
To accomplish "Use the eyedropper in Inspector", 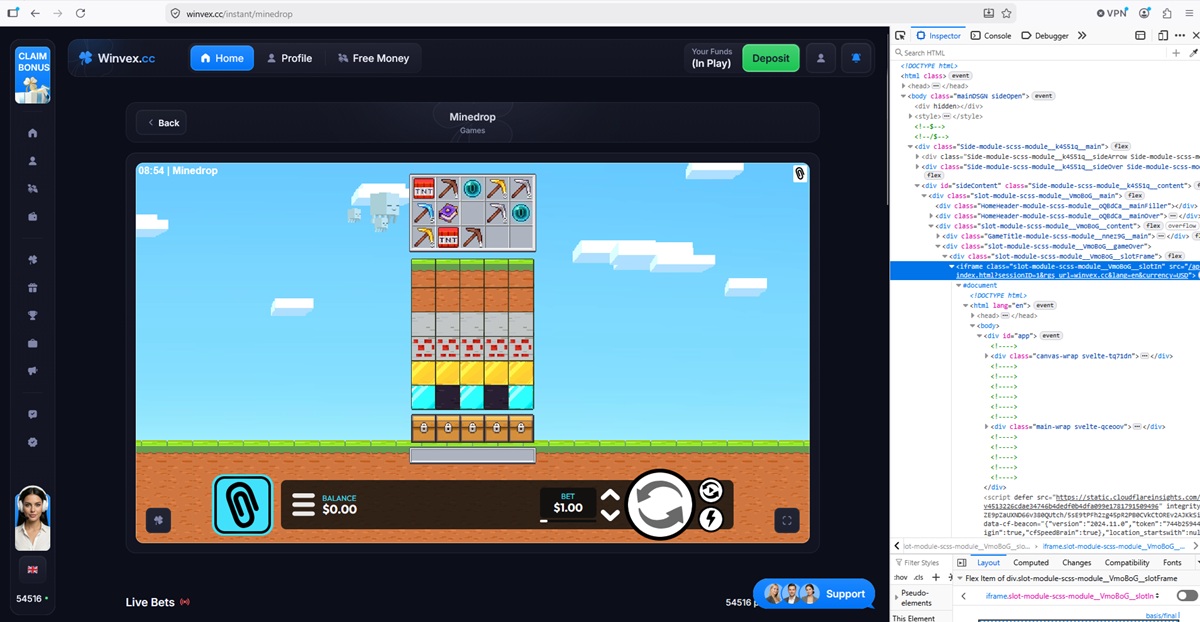I will click(1192, 52).
